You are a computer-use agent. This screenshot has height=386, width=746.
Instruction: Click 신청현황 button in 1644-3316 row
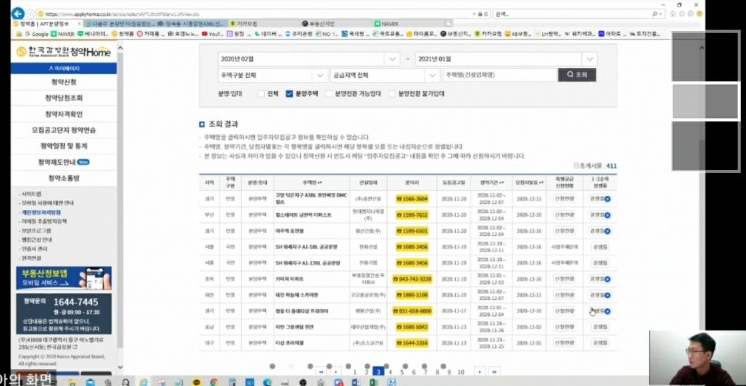click(564, 343)
